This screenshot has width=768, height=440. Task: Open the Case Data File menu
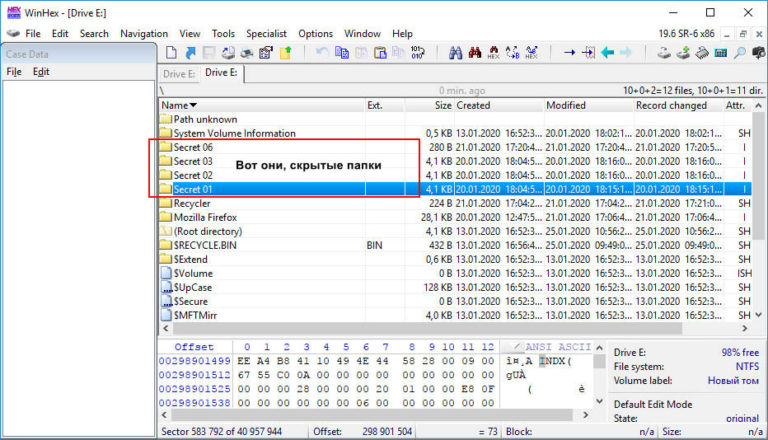[14, 72]
